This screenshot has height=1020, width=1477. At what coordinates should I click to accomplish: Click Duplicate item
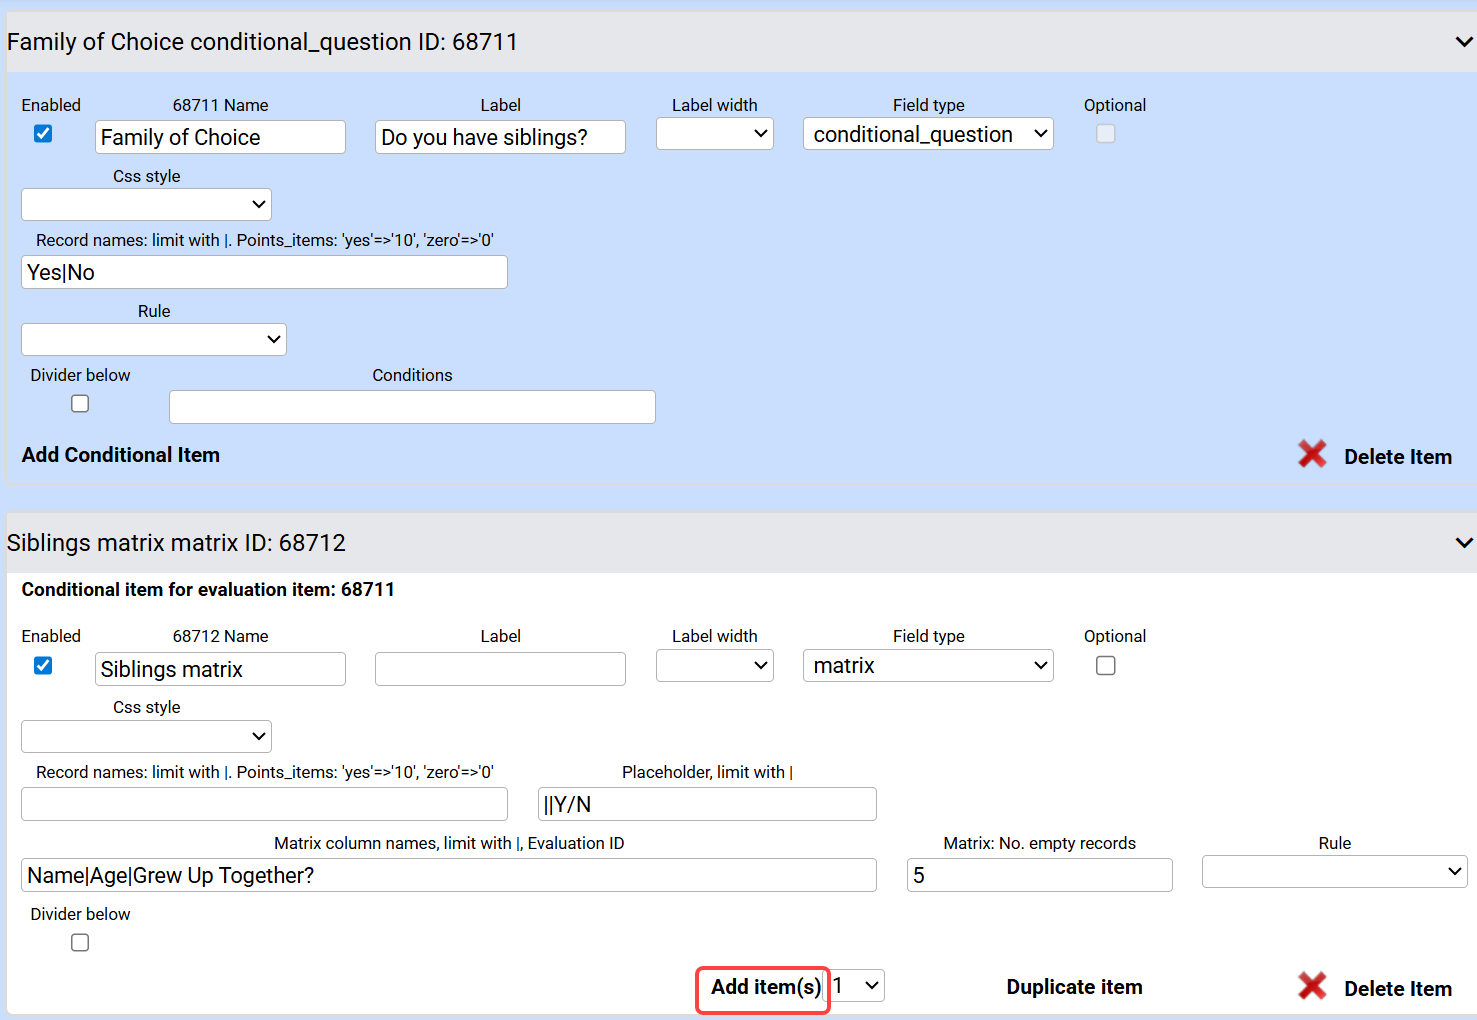coord(1074,987)
